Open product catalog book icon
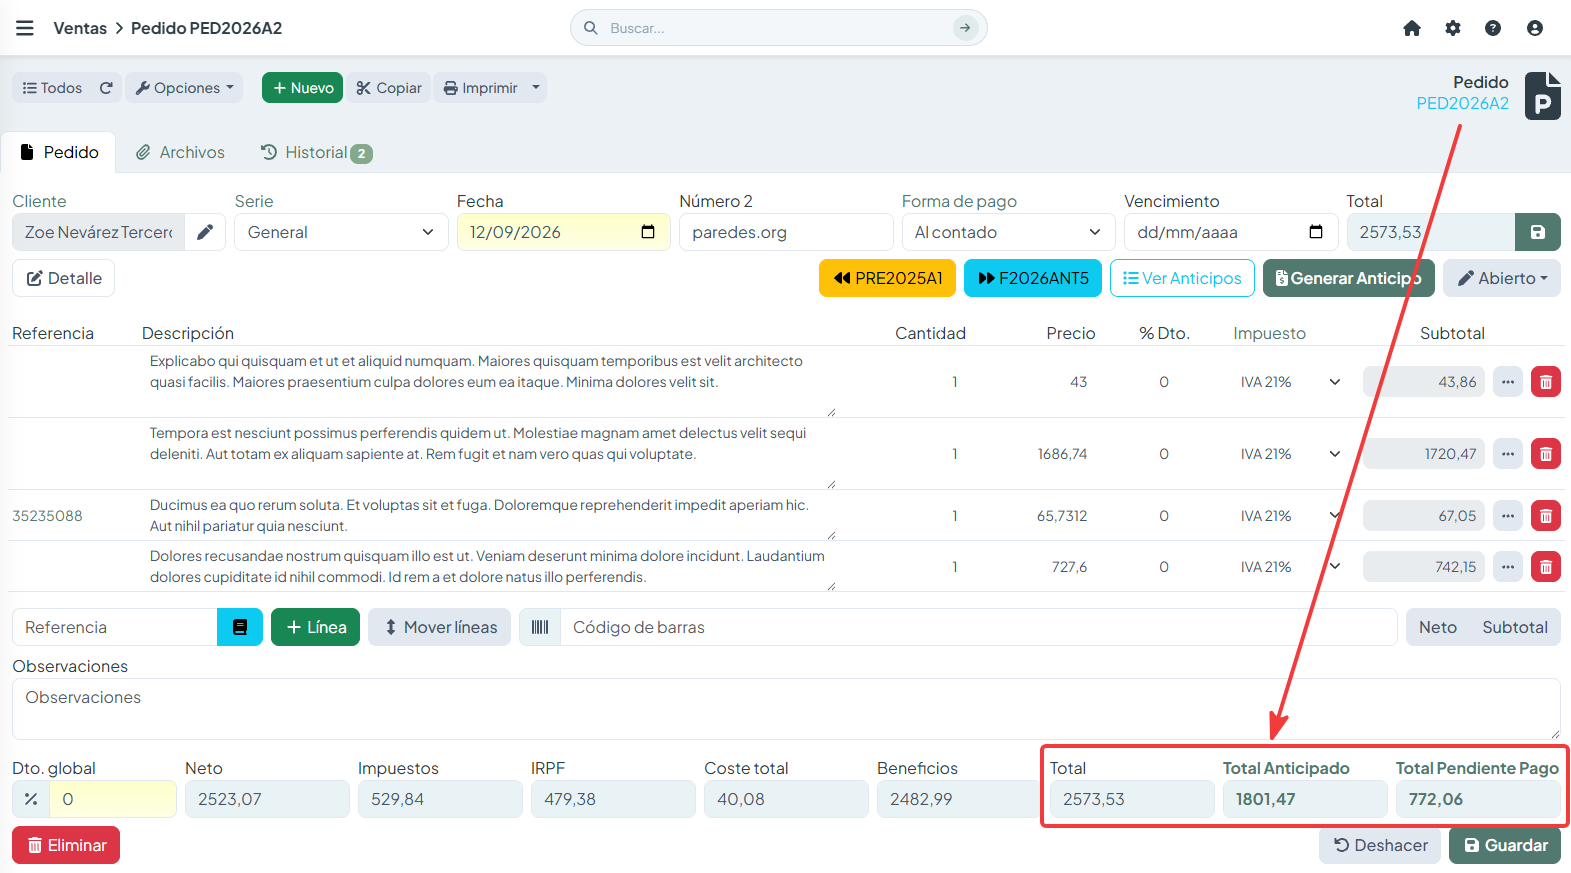This screenshot has height=873, width=1571. click(x=240, y=627)
